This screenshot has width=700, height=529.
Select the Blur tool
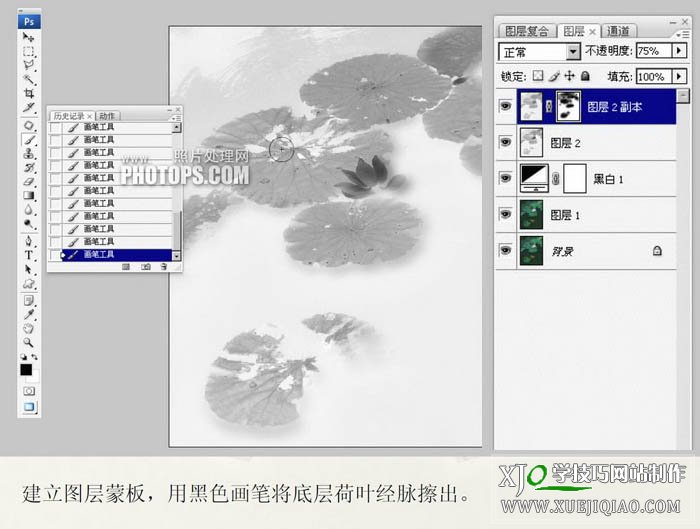point(29,209)
